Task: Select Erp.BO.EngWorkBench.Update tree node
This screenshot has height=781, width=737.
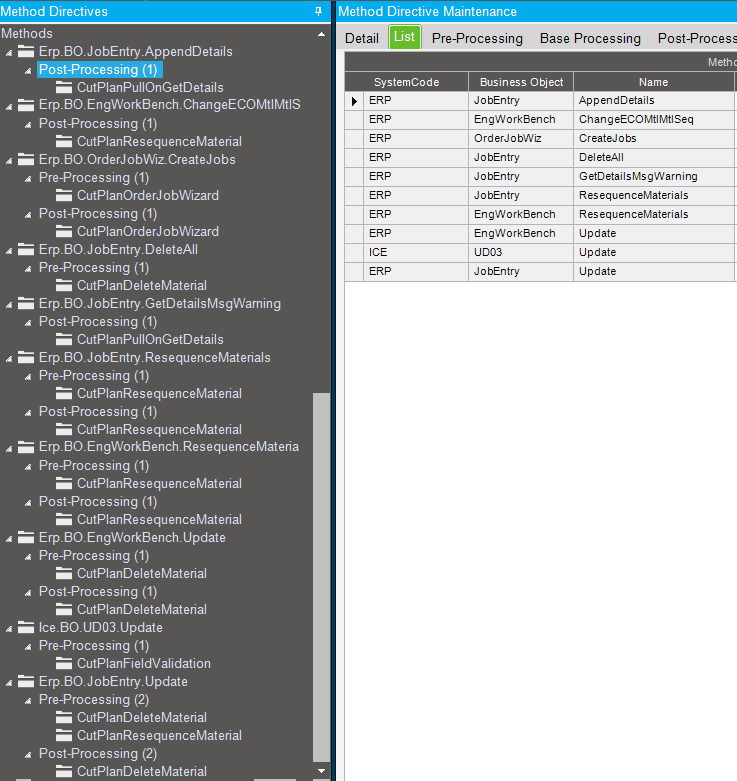Action: (132, 537)
